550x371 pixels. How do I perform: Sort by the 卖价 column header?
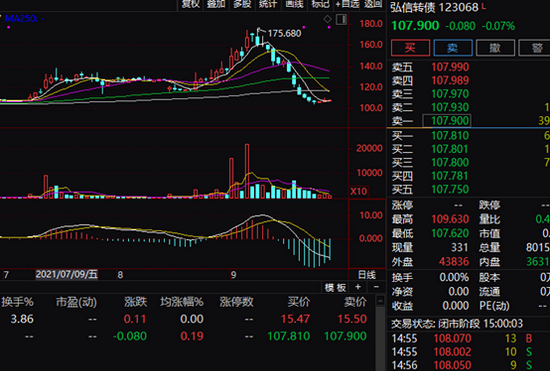click(x=355, y=302)
